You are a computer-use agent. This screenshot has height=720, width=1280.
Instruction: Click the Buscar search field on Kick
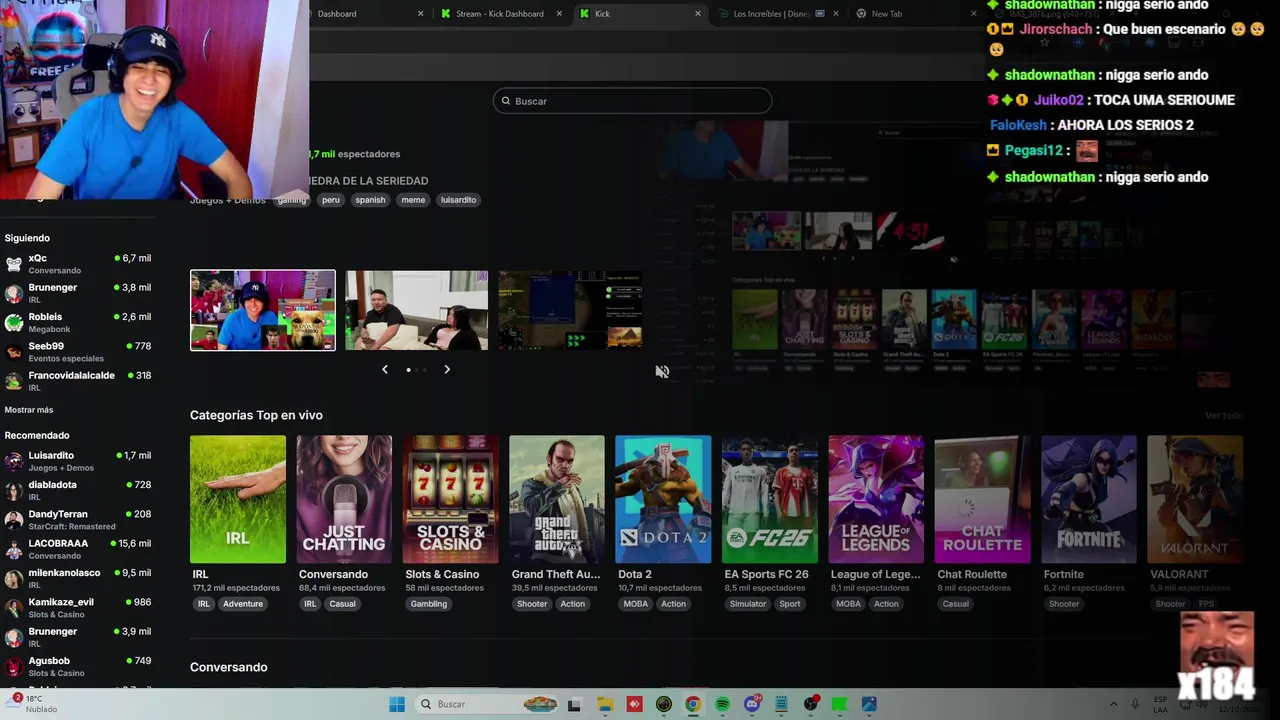click(632, 101)
